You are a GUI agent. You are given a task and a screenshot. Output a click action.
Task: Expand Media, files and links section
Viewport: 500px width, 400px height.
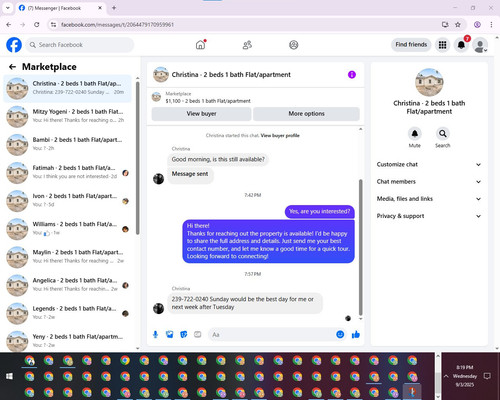pyautogui.click(x=429, y=199)
